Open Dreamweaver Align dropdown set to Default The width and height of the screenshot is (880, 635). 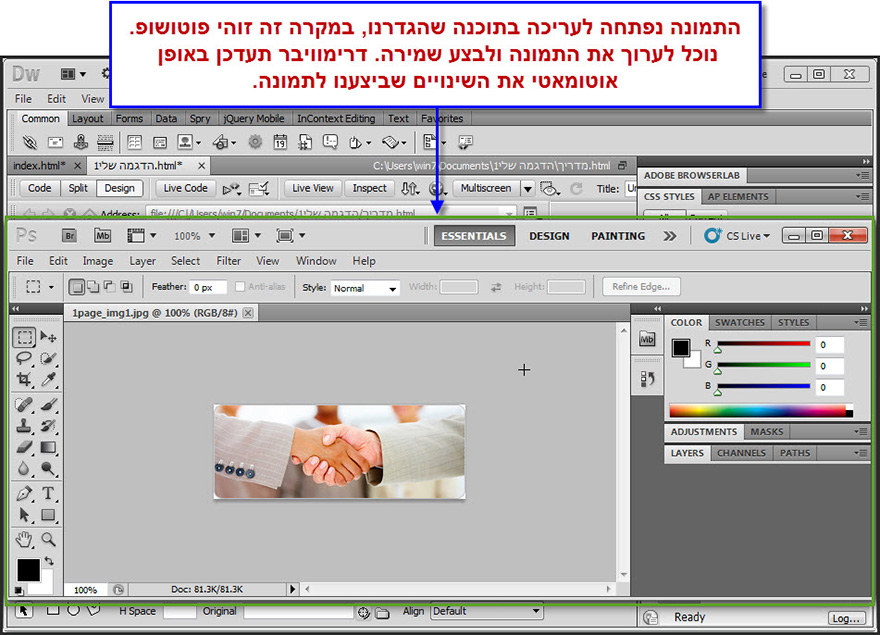(487, 611)
